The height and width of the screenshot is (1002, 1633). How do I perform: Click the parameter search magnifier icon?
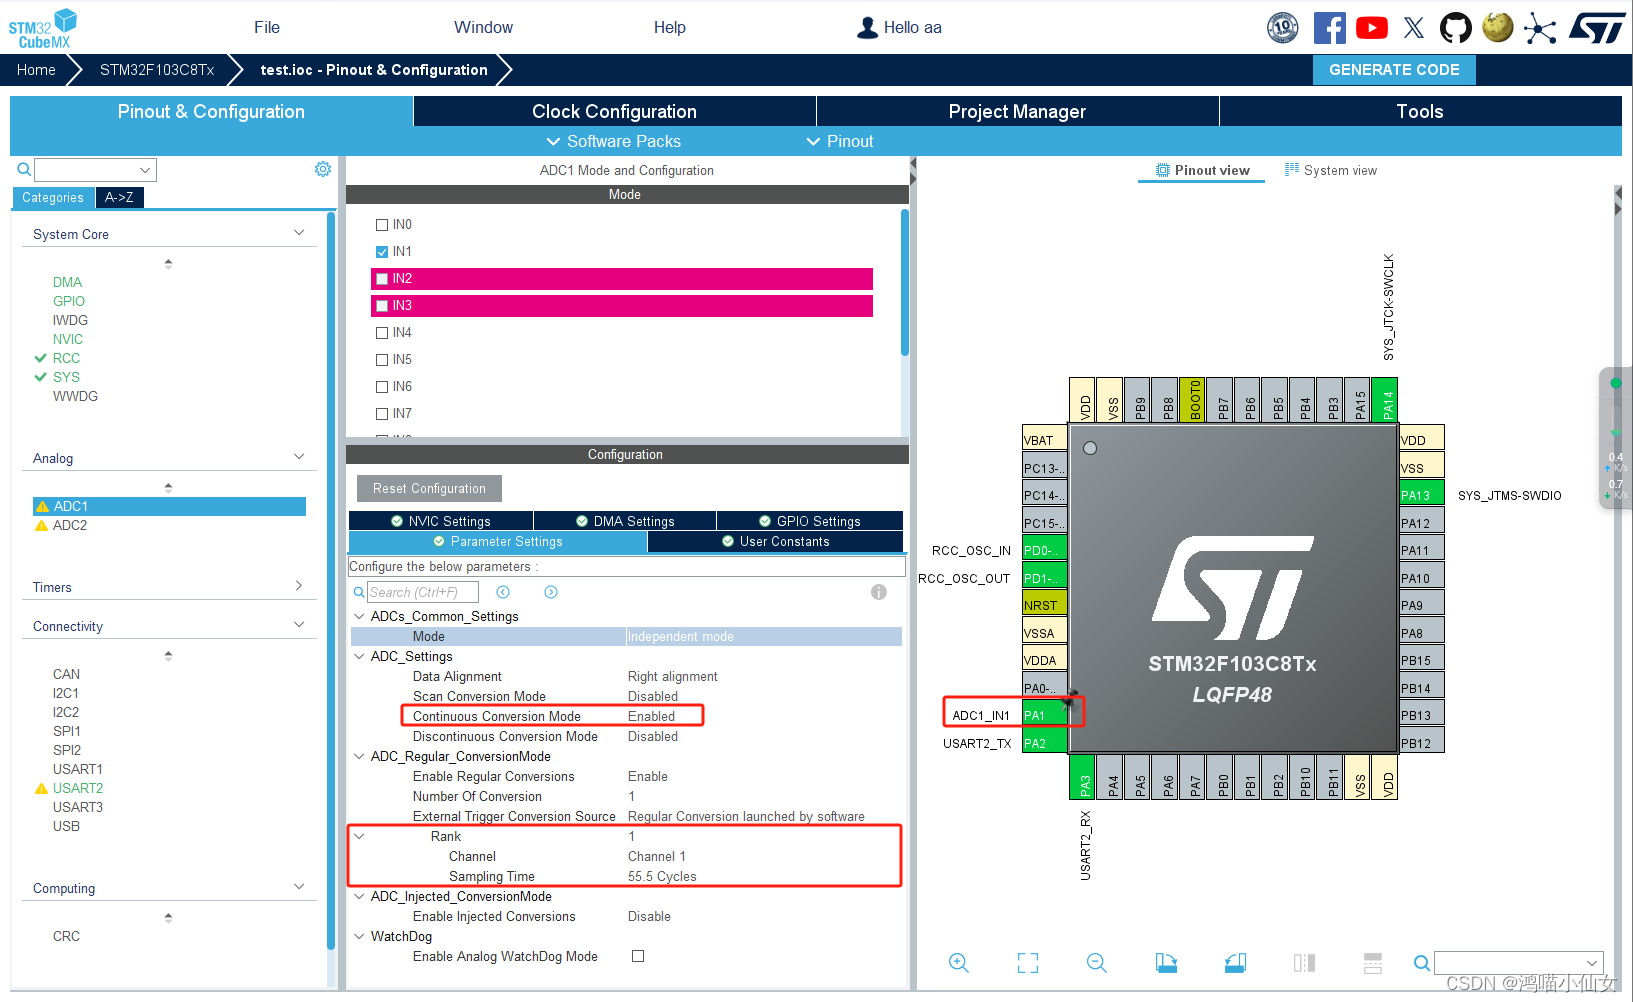click(x=359, y=592)
